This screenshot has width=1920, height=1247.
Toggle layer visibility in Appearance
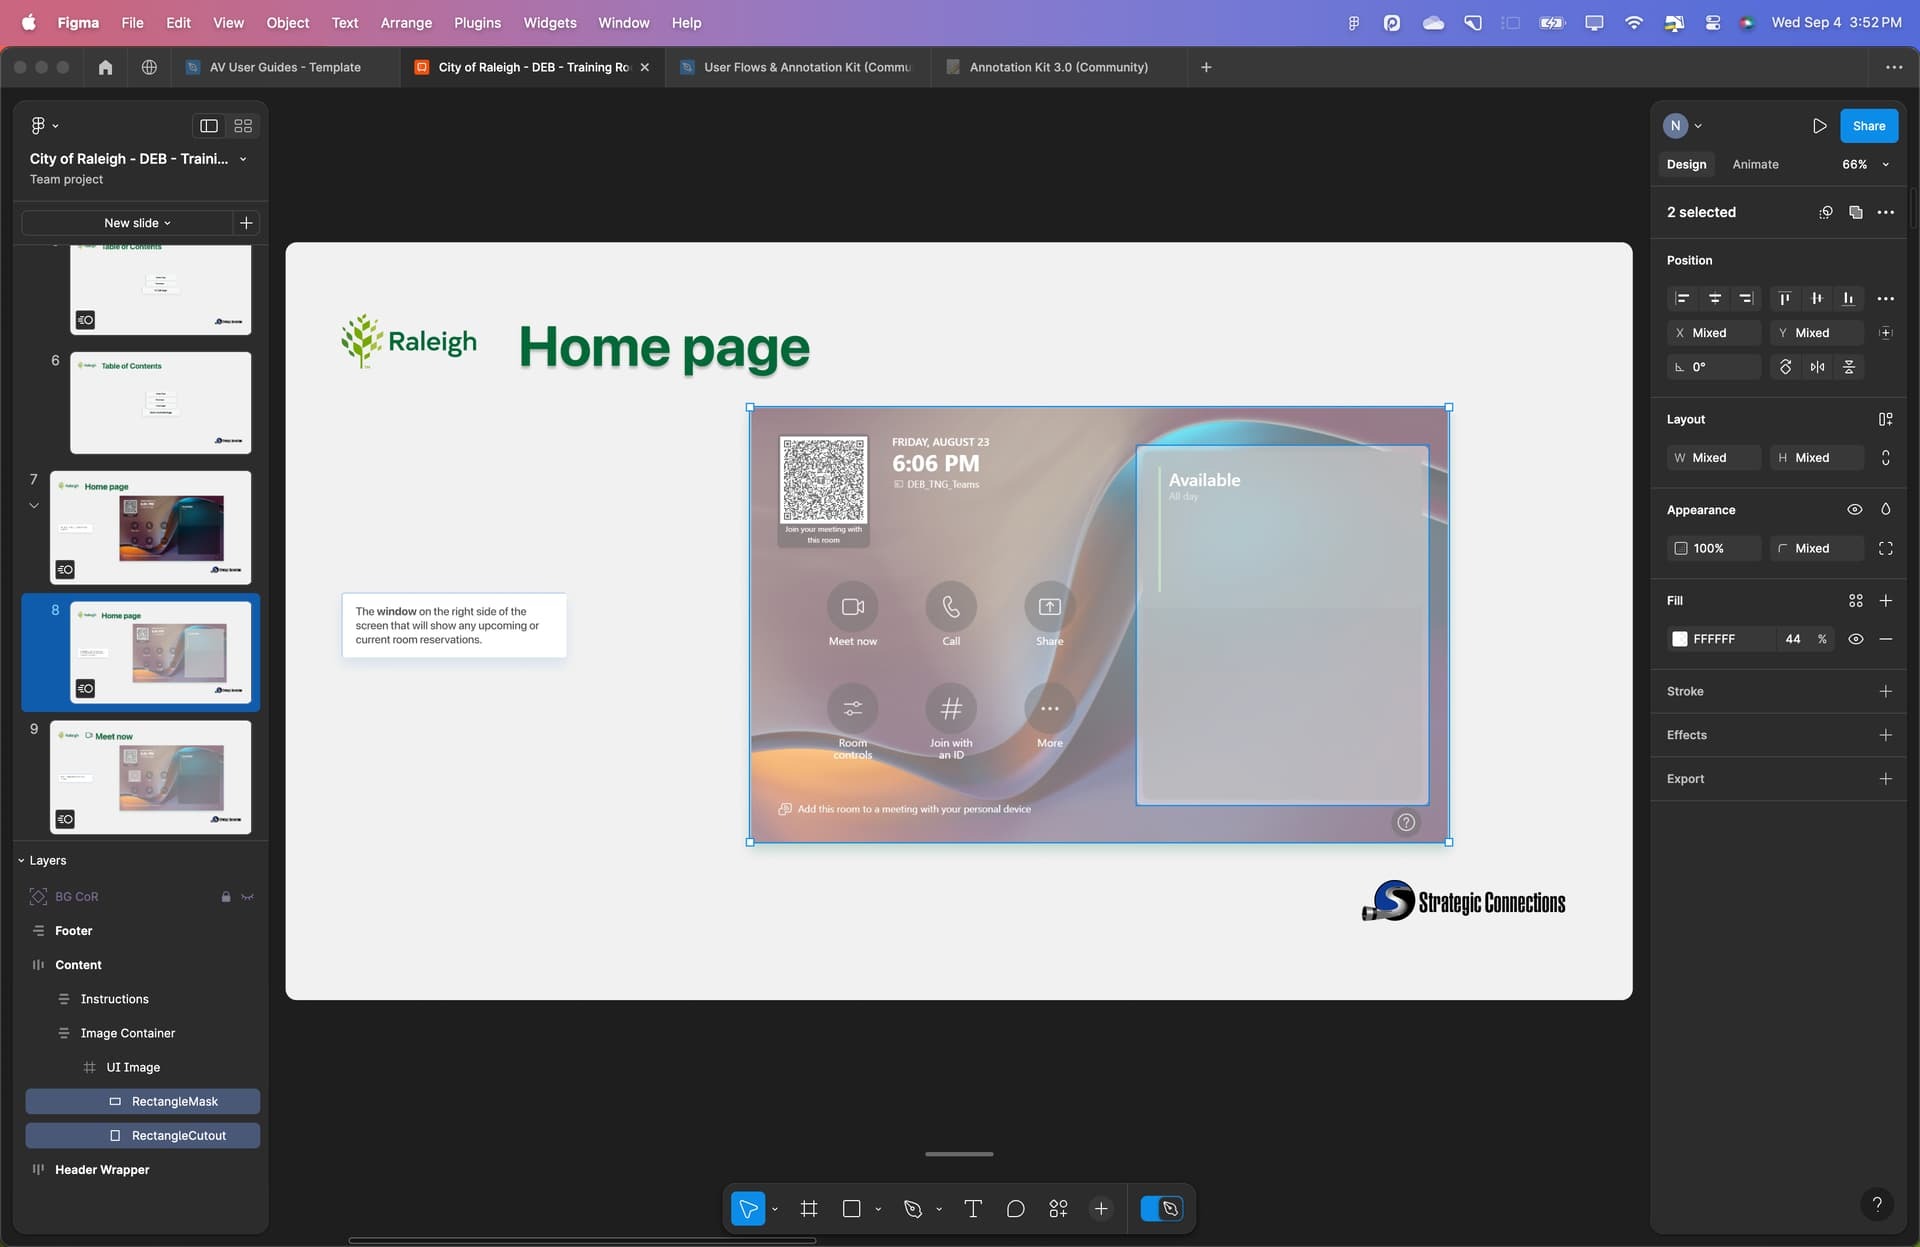[x=1855, y=510]
